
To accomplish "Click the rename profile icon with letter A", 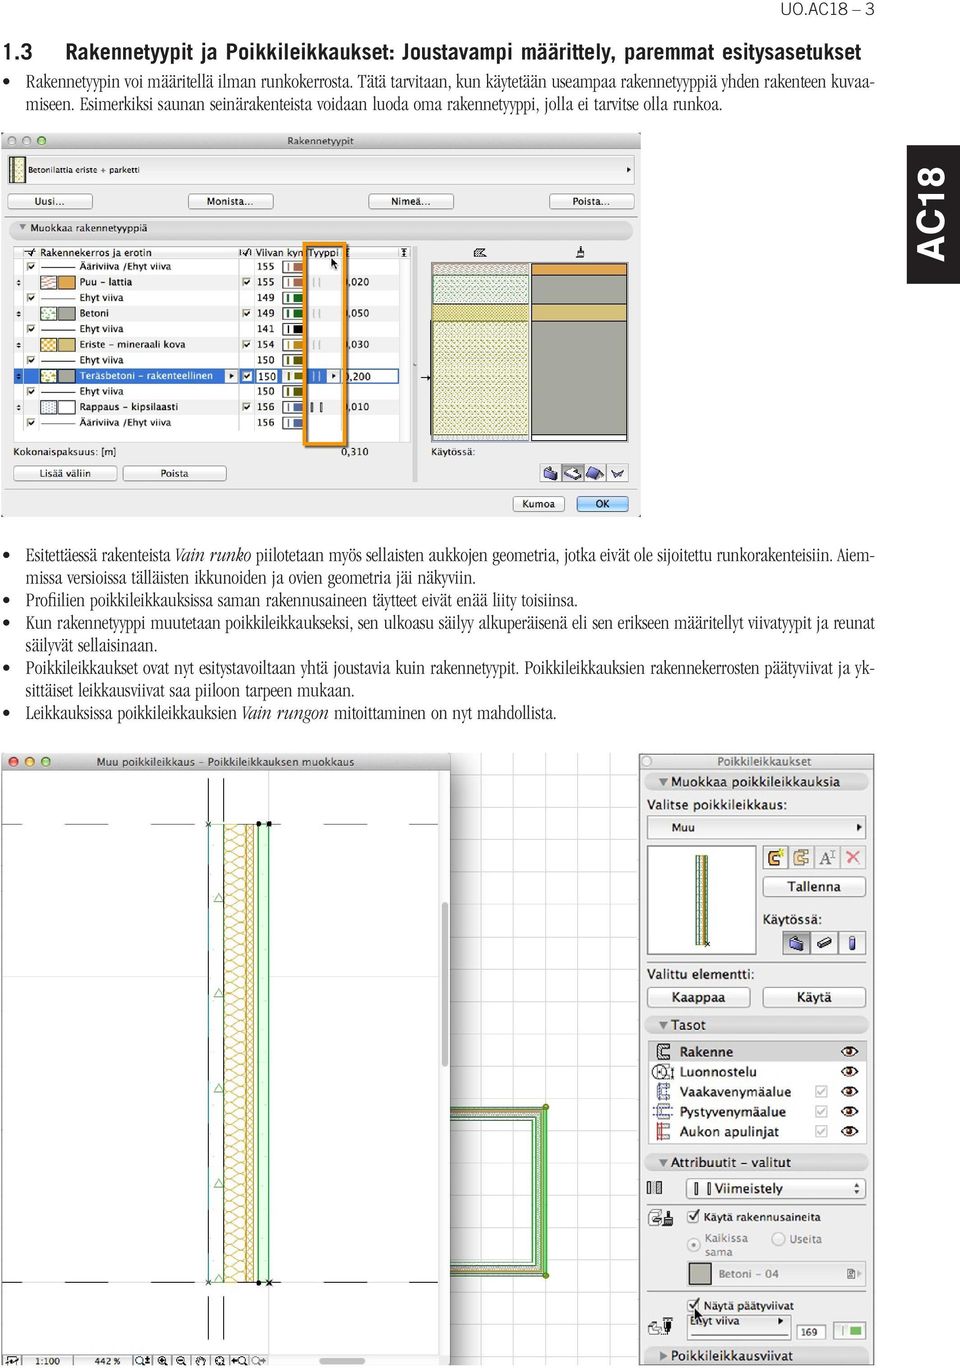I will [827, 857].
